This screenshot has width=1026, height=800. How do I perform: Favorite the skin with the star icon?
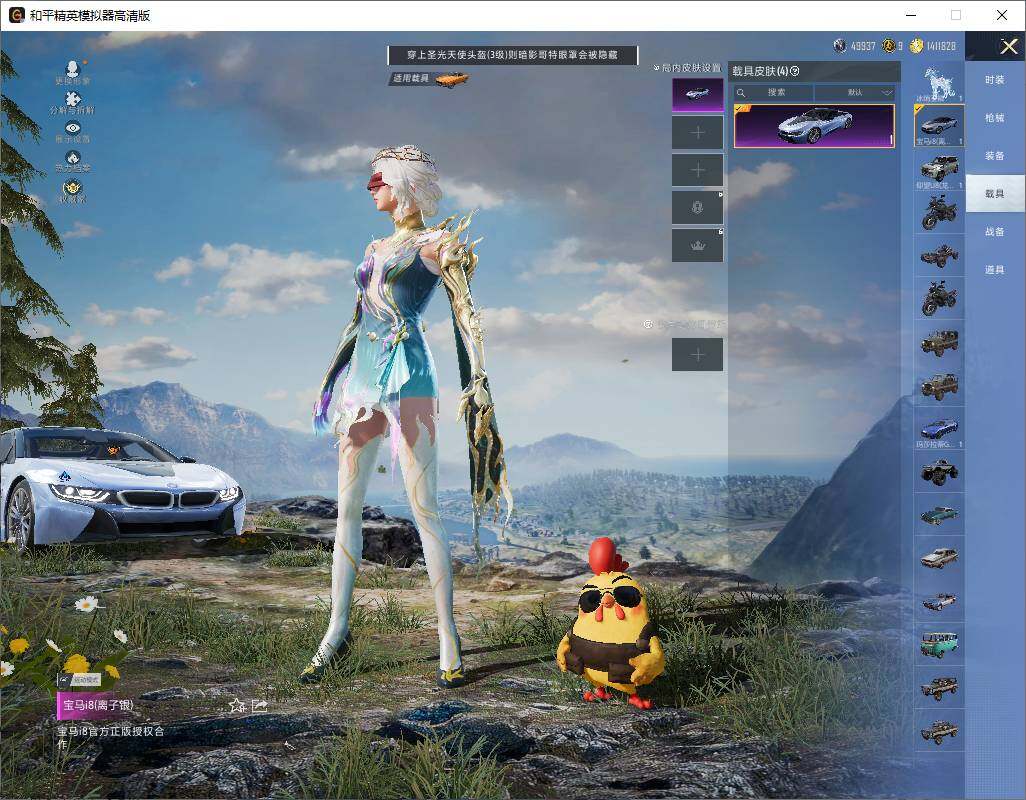(237, 705)
